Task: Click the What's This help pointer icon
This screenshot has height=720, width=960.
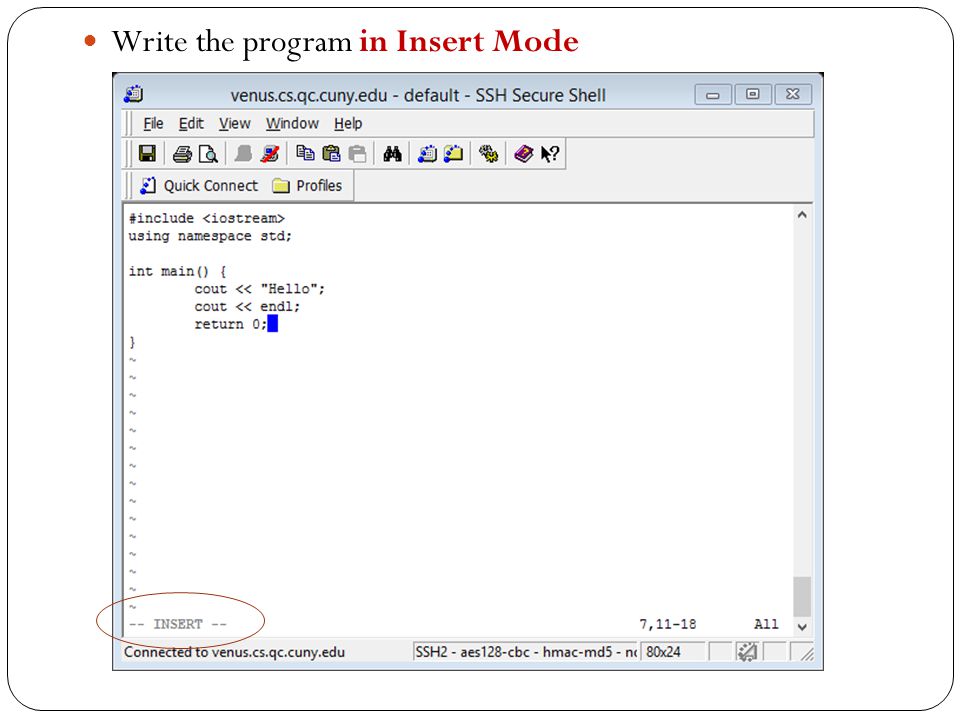Action: click(x=550, y=154)
